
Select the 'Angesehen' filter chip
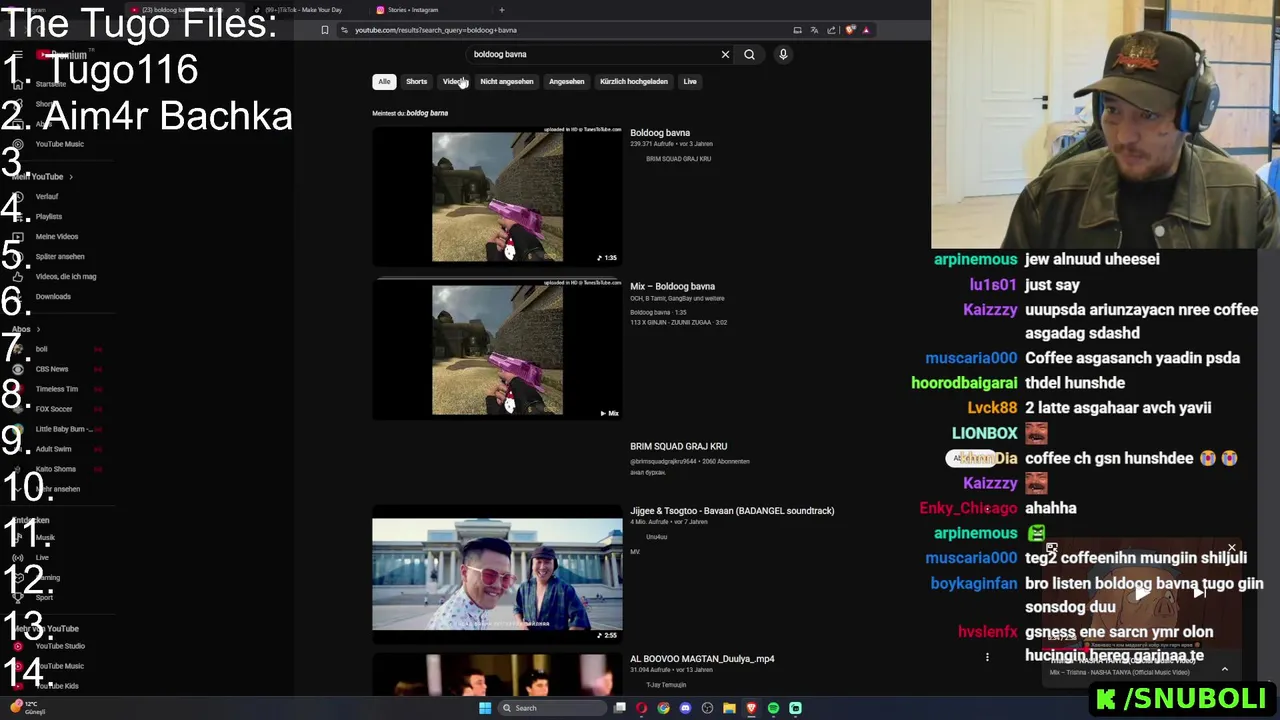pos(566,81)
